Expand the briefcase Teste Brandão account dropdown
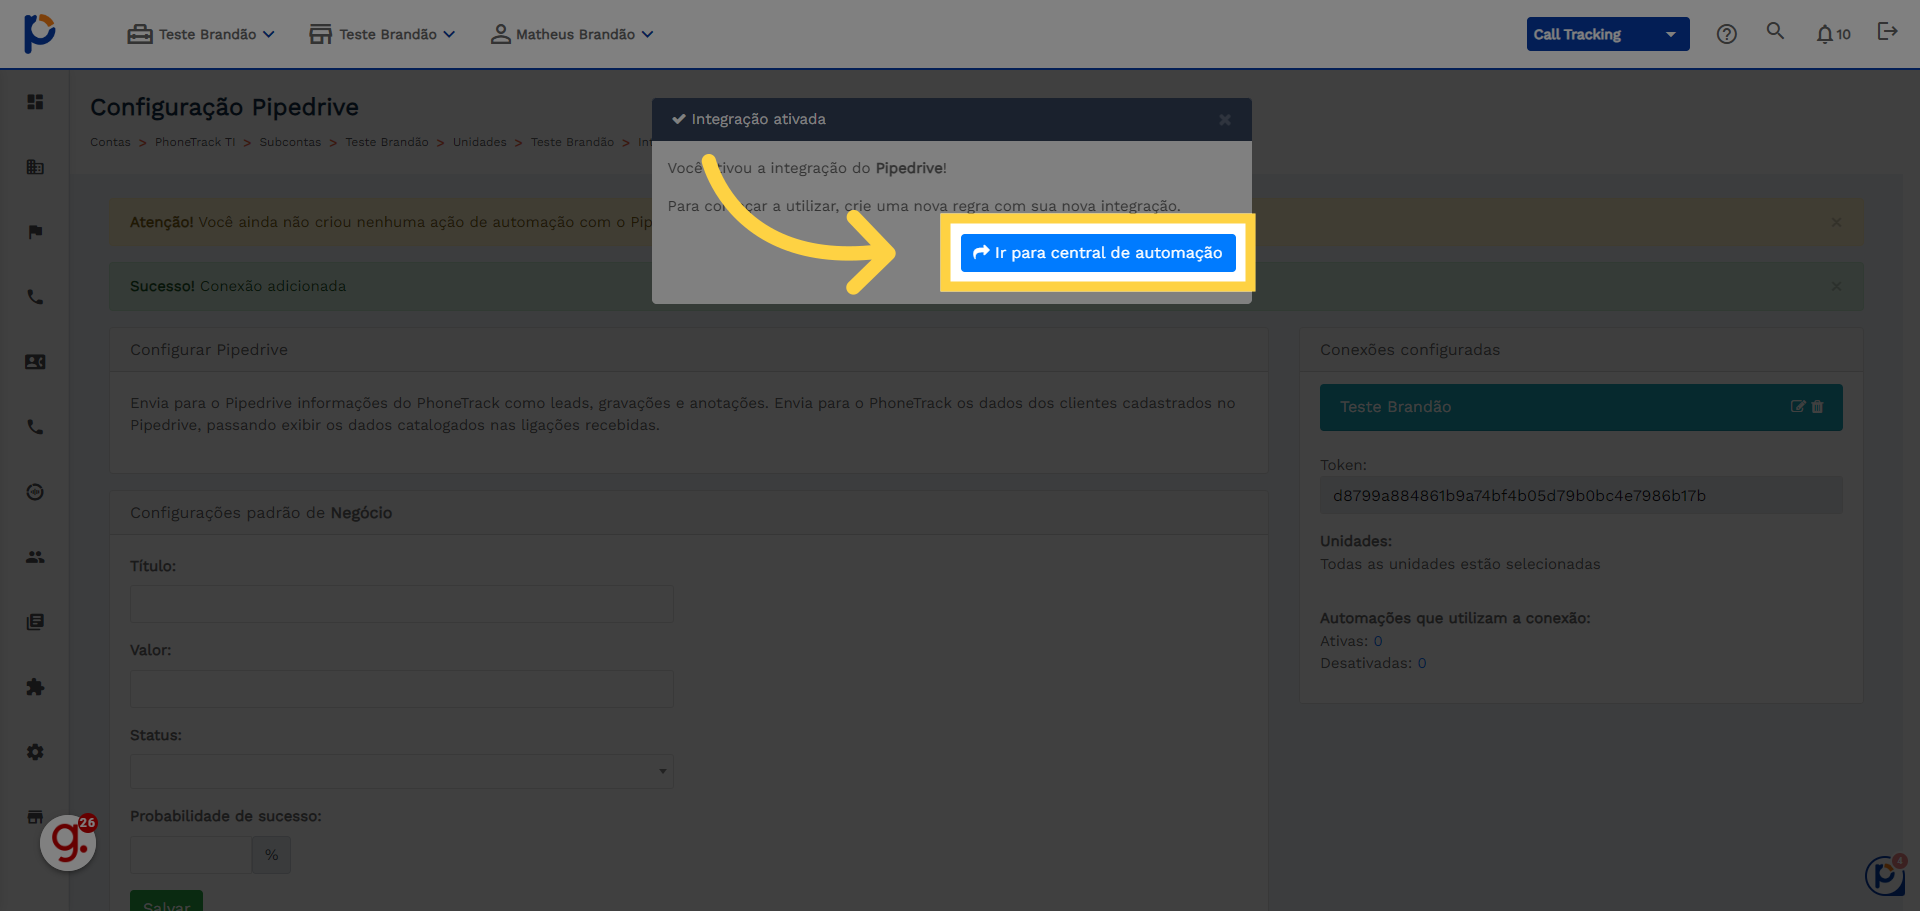1920x911 pixels. (201, 34)
